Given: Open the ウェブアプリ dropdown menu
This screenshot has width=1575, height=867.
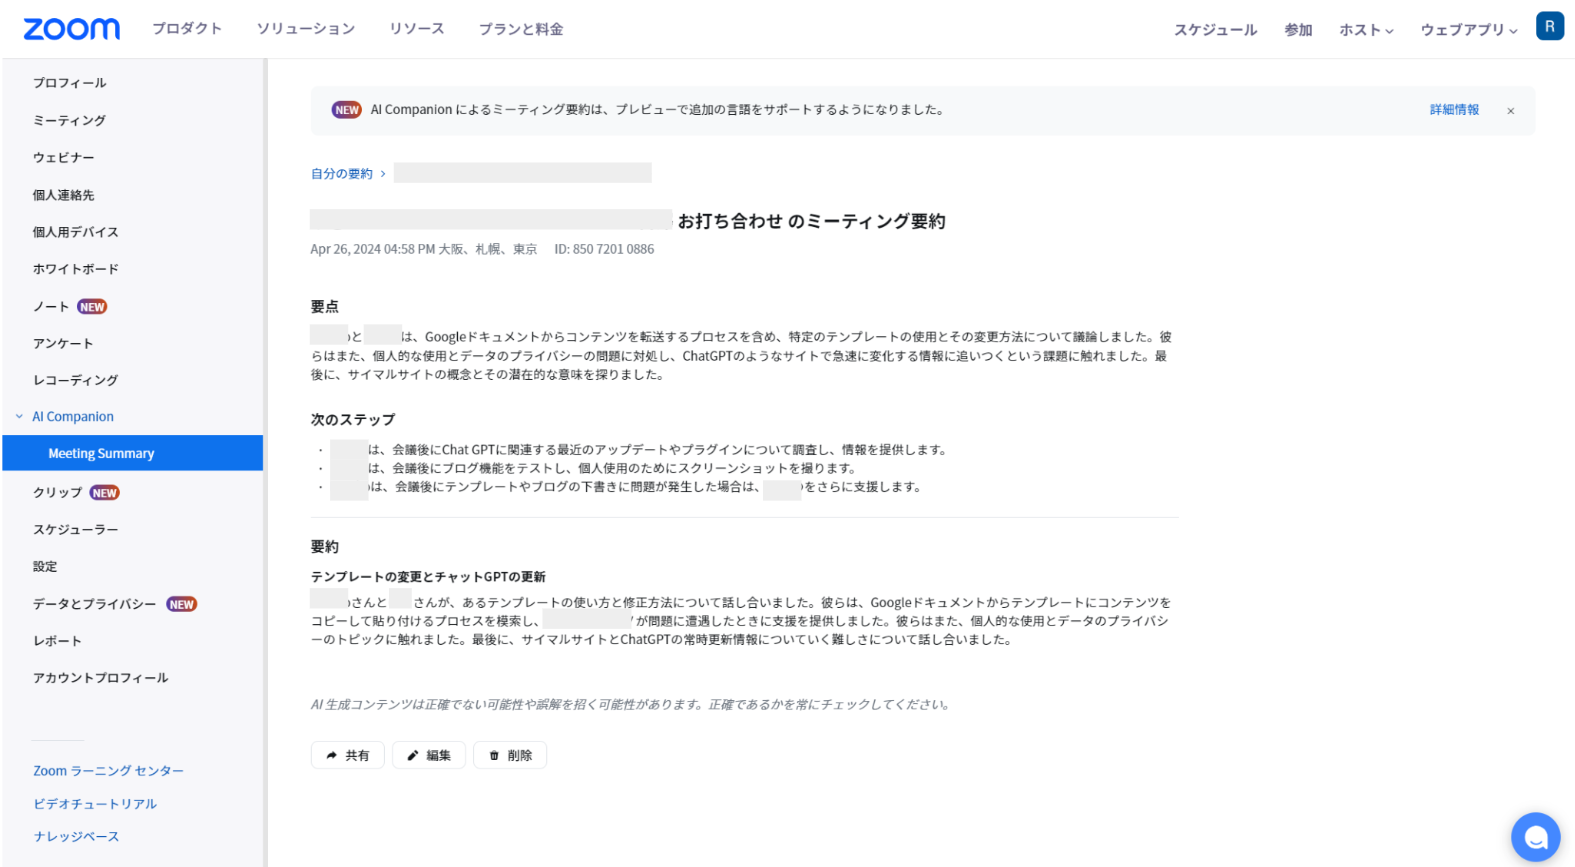Looking at the screenshot, I should (x=1468, y=30).
